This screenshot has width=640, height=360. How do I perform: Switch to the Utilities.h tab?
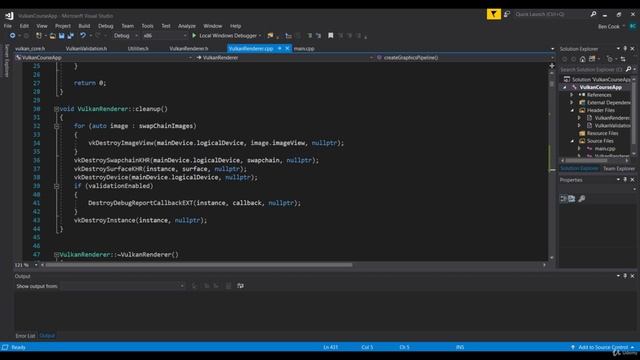[x=138, y=49]
